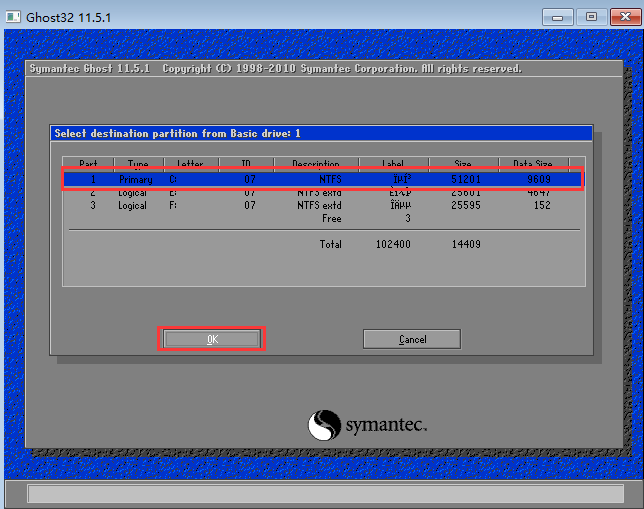Click the Part column header
This screenshot has height=509, width=644.
coord(88,164)
